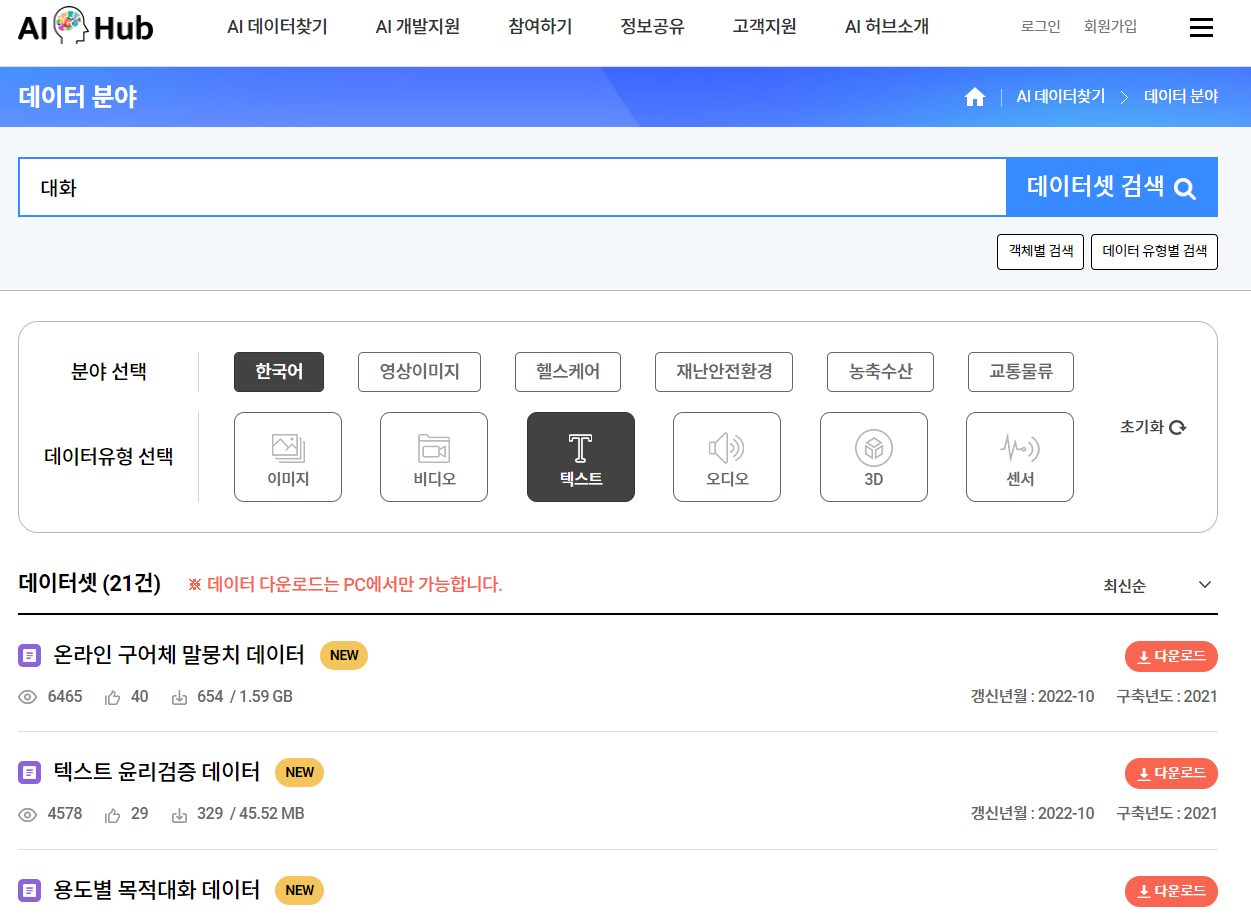
Task: Download 용도별 목적대화 데이터
Action: (1171, 891)
